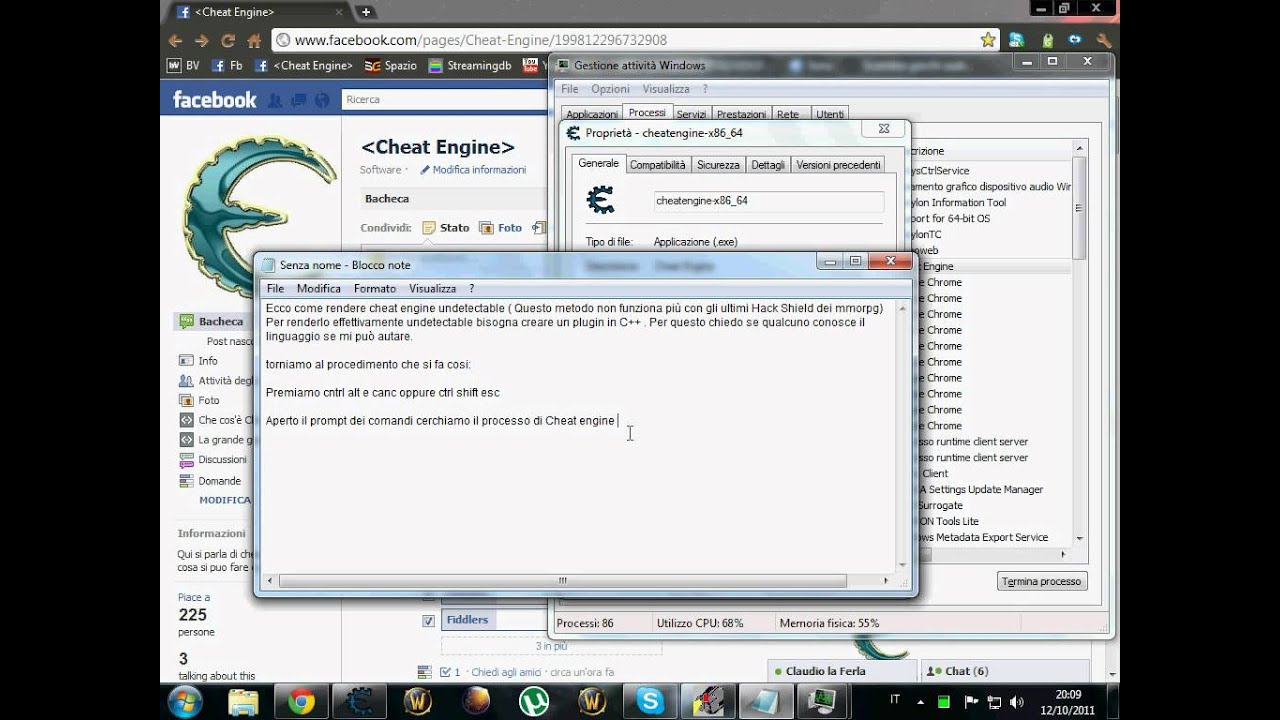Switch to Cheat Engine in taskbar

pos(360,702)
